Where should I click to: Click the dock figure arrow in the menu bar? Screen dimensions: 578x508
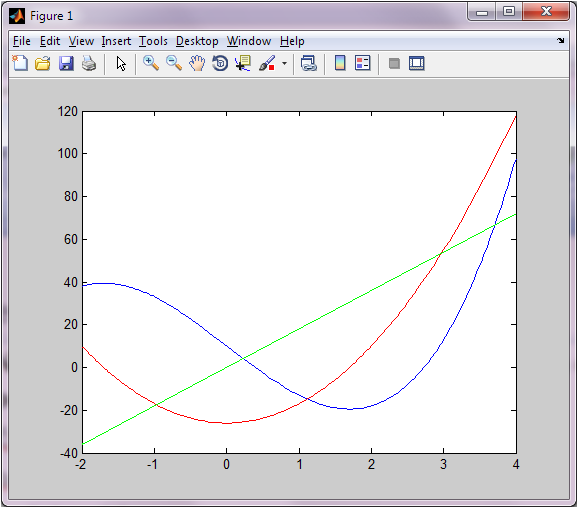click(561, 41)
